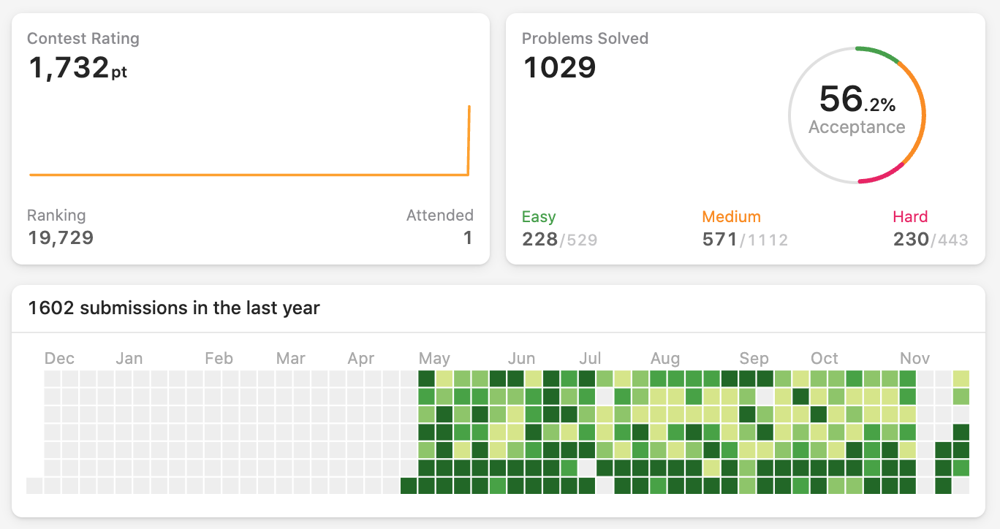Click the Aug month label in heatmap
The height and width of the screenshot is (529, 1000).
pyautogui.click(x=665, y=358)
